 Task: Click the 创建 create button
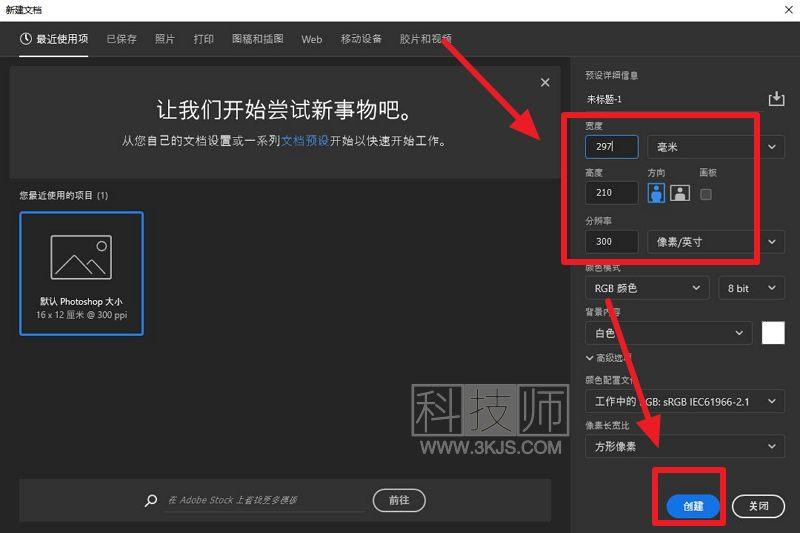pyautogui.click(x=693, y=506)
